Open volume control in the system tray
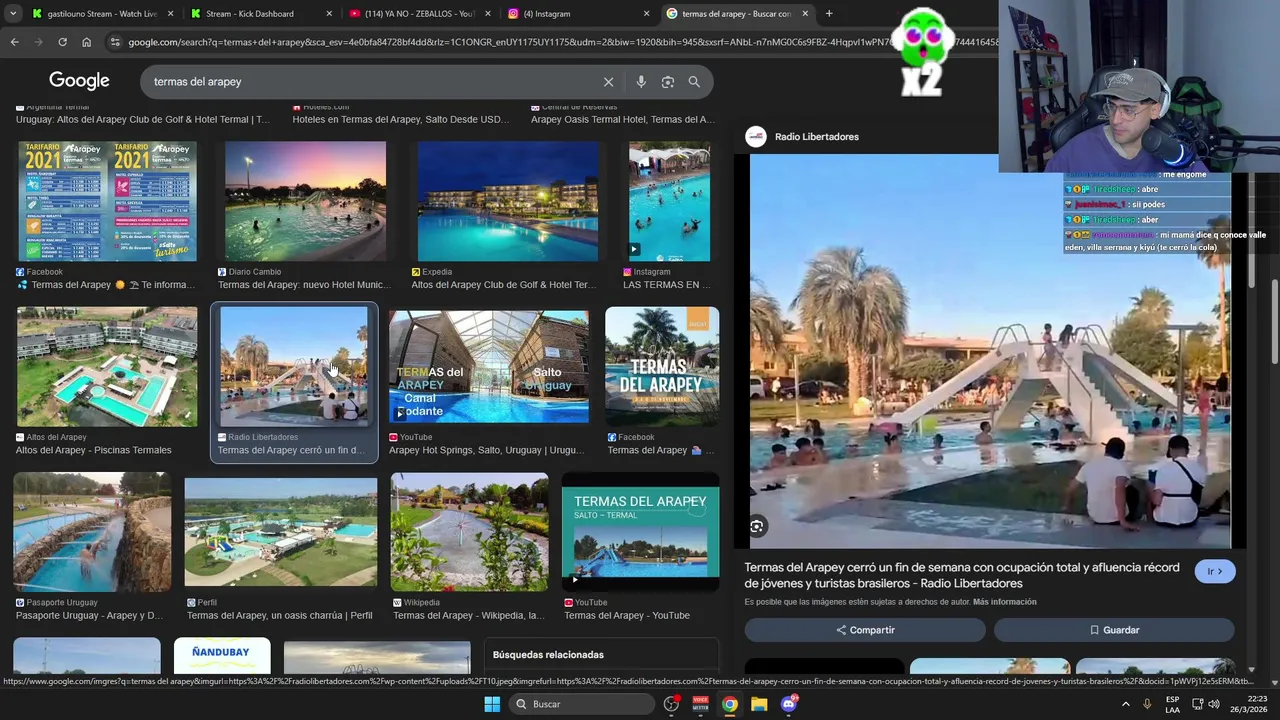The image size is (1280, 720). pos(1215,704)
